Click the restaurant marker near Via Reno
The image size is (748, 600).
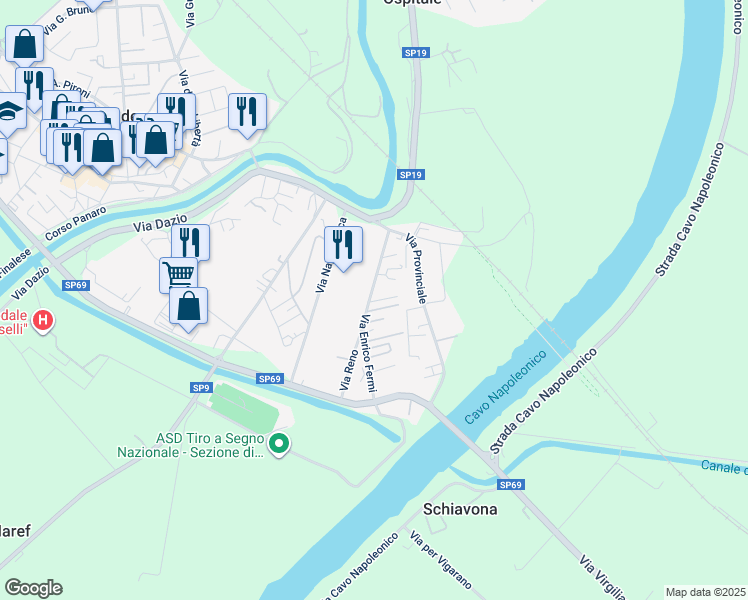coord(343,245)
